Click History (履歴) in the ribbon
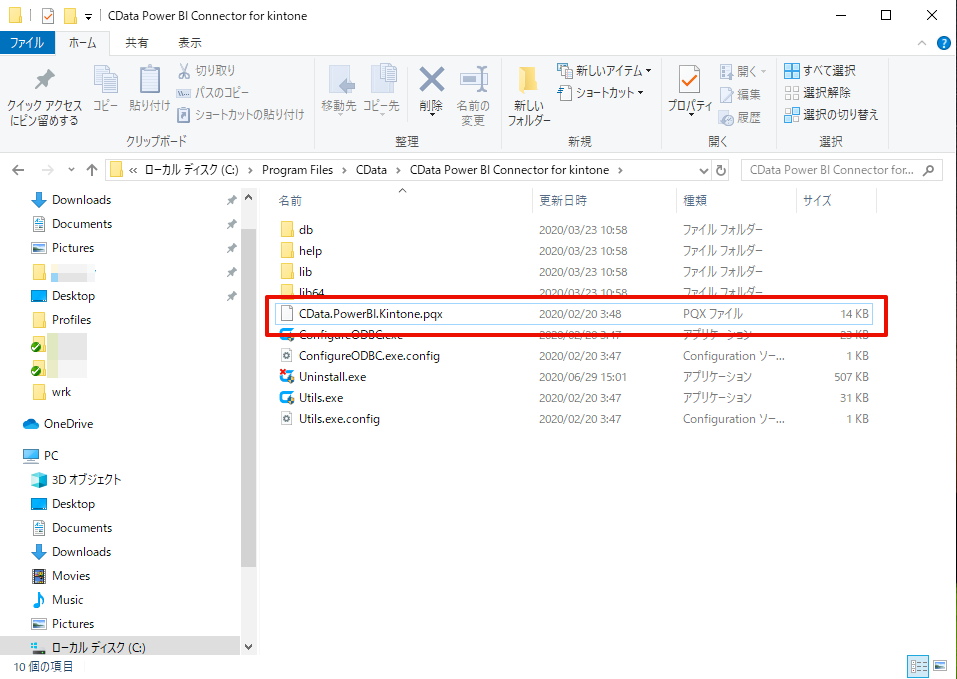Screen dimensions: 957x679 click(x=740, y=117)
